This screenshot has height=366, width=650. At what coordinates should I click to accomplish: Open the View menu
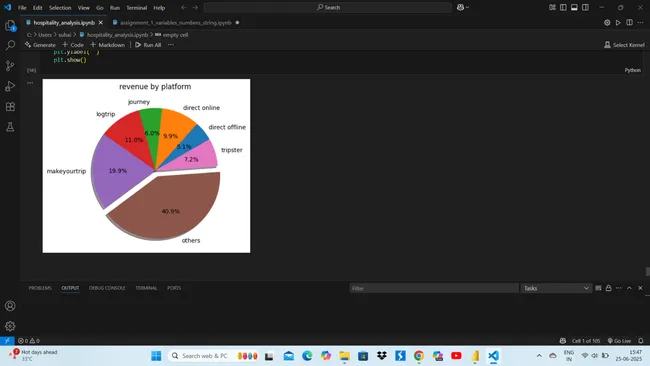83,7
